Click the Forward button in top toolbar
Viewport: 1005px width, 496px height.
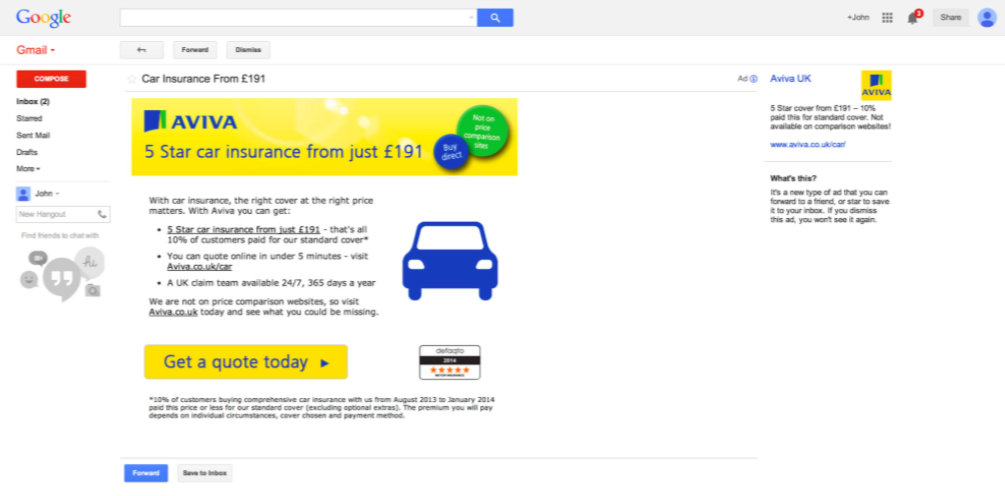tap(195, 49)
